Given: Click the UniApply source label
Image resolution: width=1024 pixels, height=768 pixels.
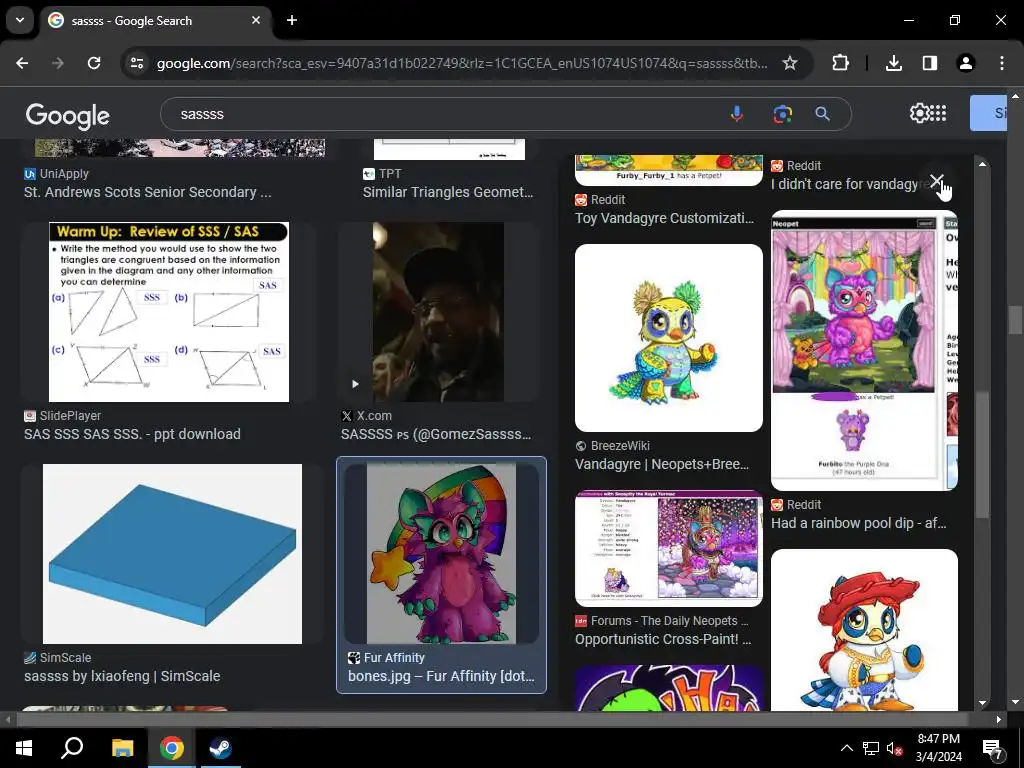Looking at the screenshot, I should pos(56,174).
